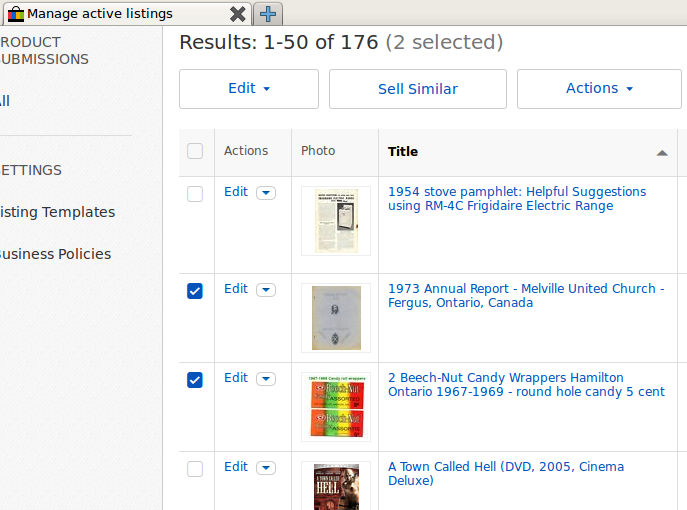Image resolution: width=687 pixels, height=510 pixels.
Task: Uncheck the Beech-Nut Candy Wrappers listing
Action: point(195,380)
